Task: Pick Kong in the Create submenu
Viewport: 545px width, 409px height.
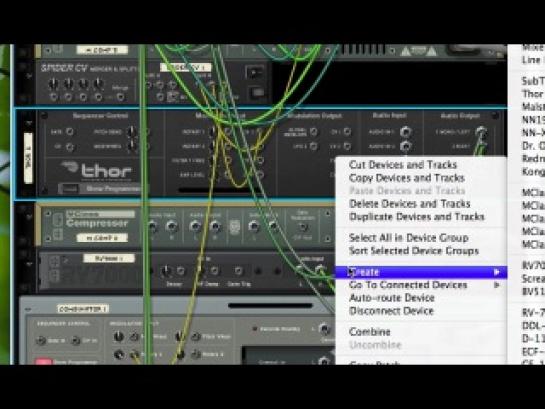Action: (x=533, y=171)
